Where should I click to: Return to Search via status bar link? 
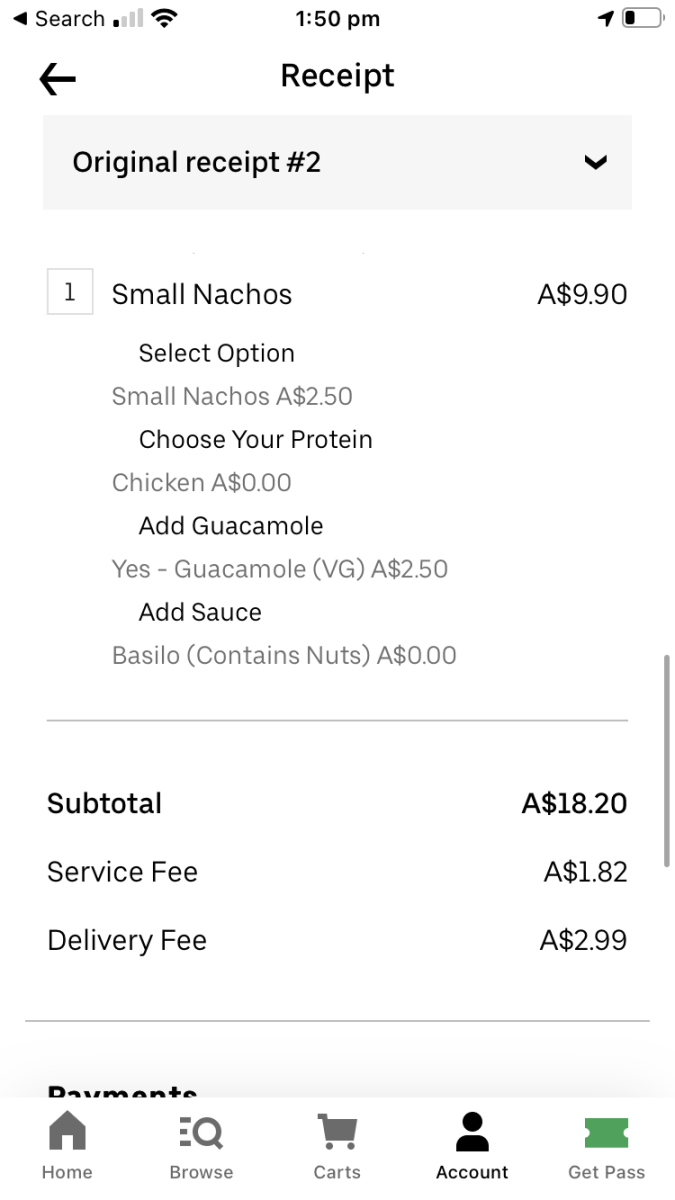60,19
